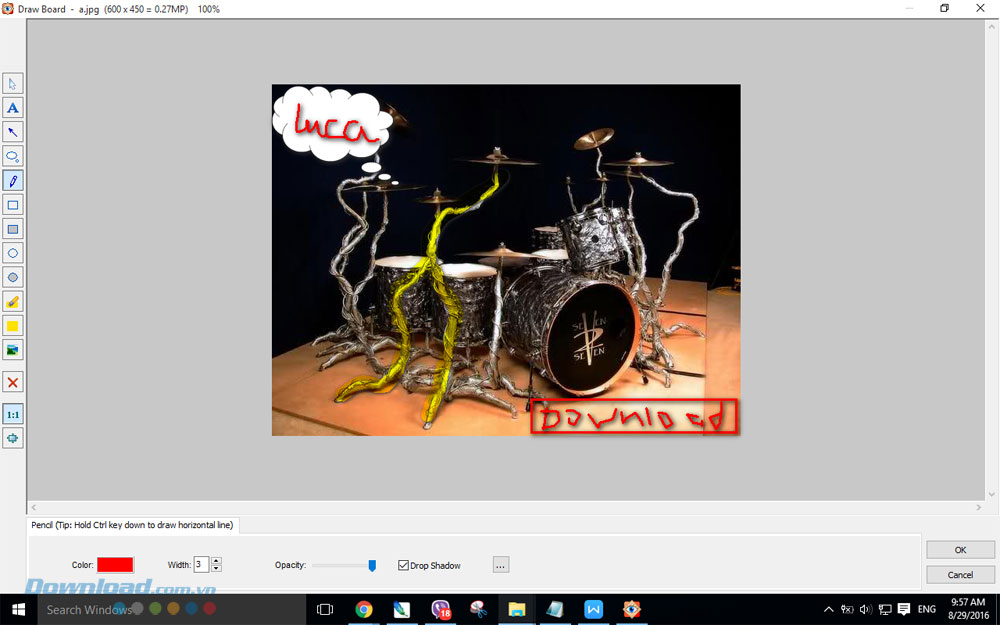Pick the outlined rectangle tool

tap(13, 205)
